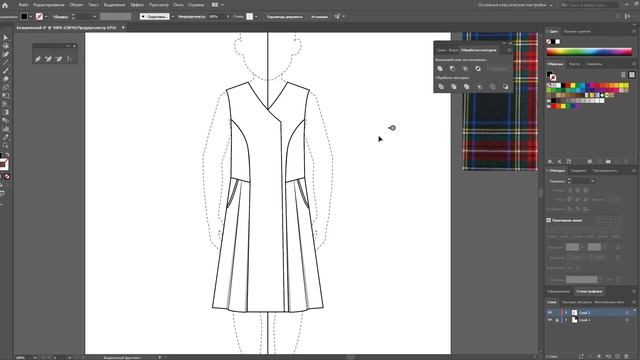The width and height of the screenshot is (640, 360).
Task: Open the Swatch Libraries menu icon
Action: (550, 162)
